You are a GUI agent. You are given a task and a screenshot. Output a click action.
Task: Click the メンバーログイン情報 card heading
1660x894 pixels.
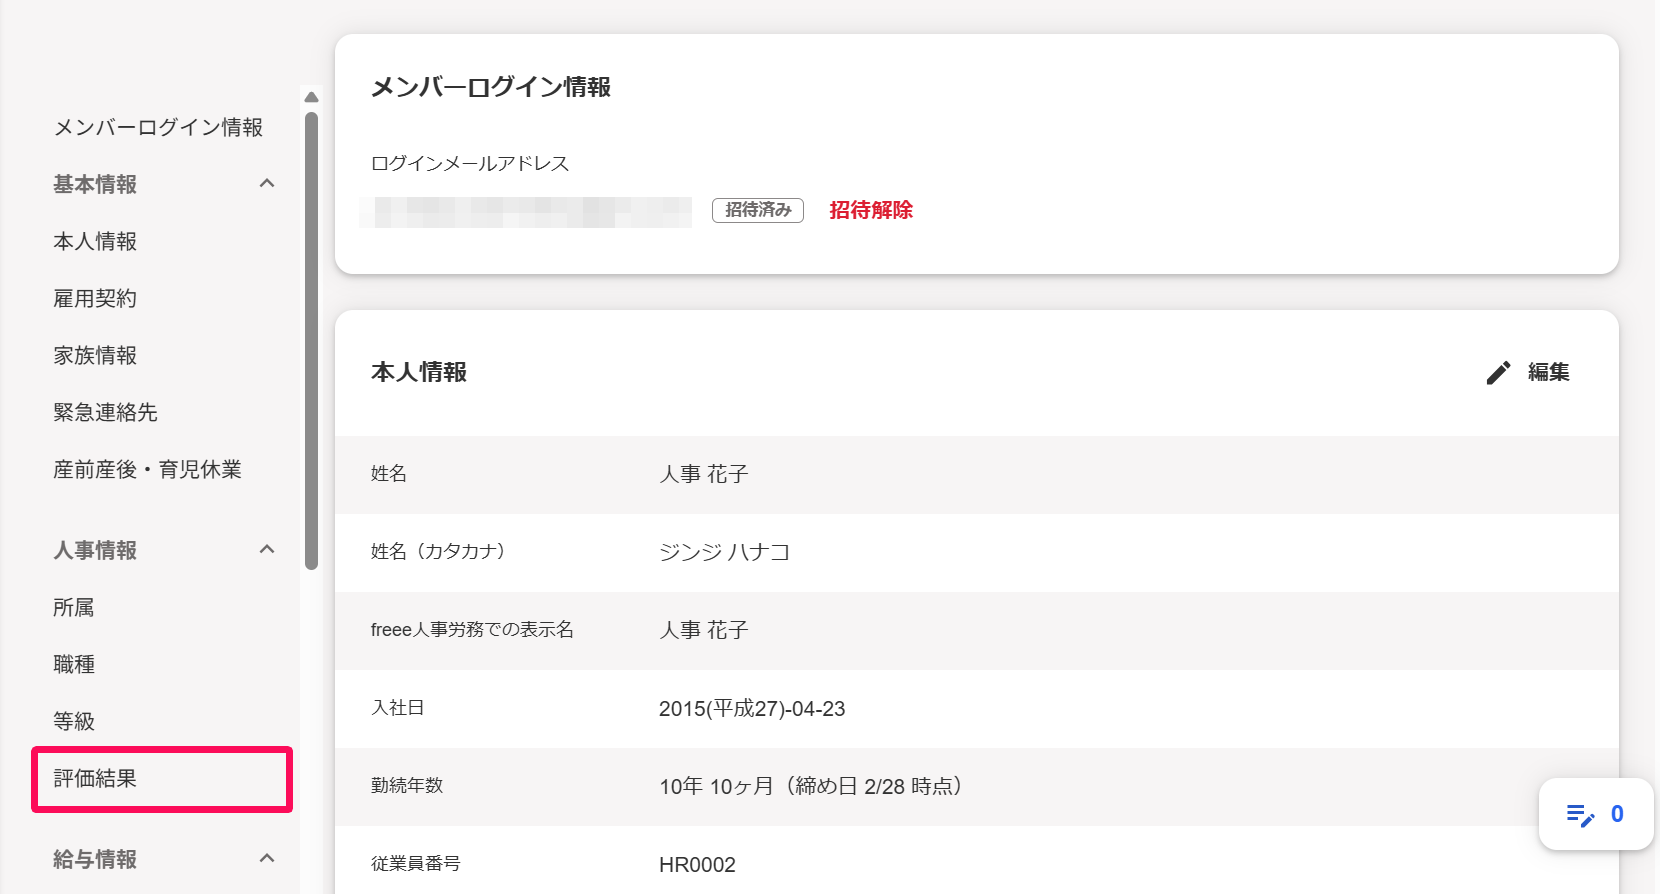point(491,87)
